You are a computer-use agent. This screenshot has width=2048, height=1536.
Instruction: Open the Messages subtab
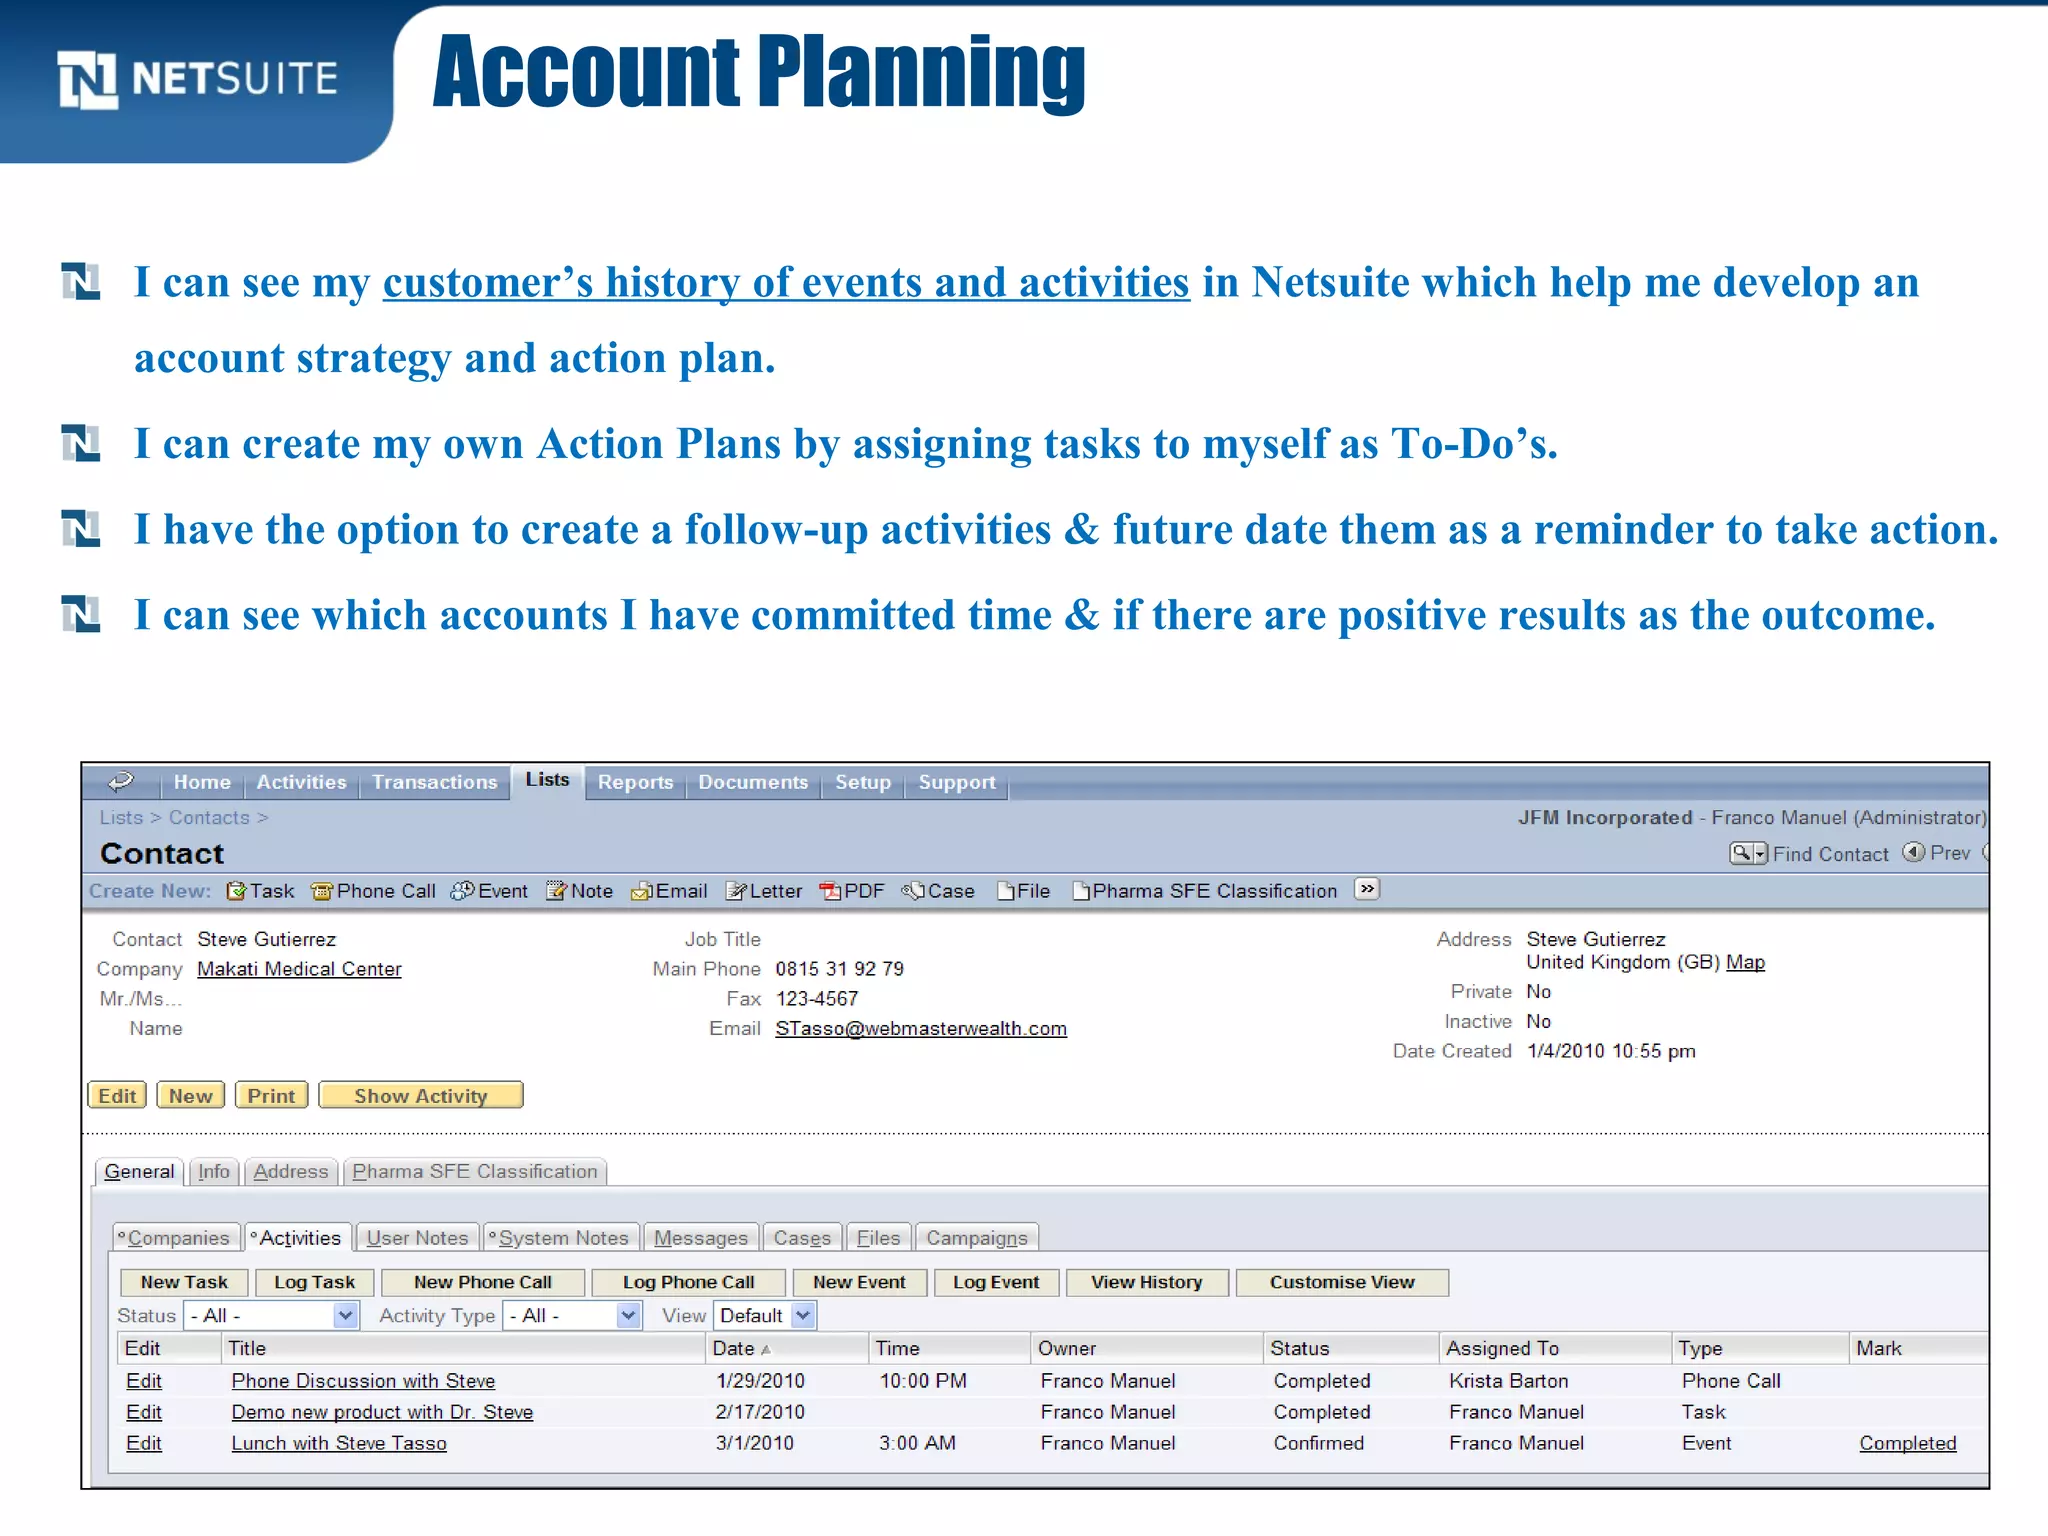click(701, 1238)
